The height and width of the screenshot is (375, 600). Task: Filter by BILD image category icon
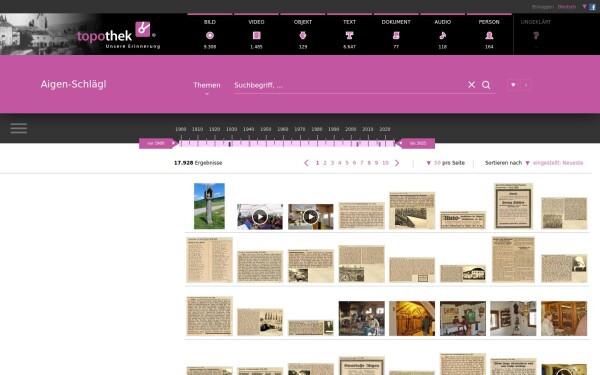[x=210, y=36]
